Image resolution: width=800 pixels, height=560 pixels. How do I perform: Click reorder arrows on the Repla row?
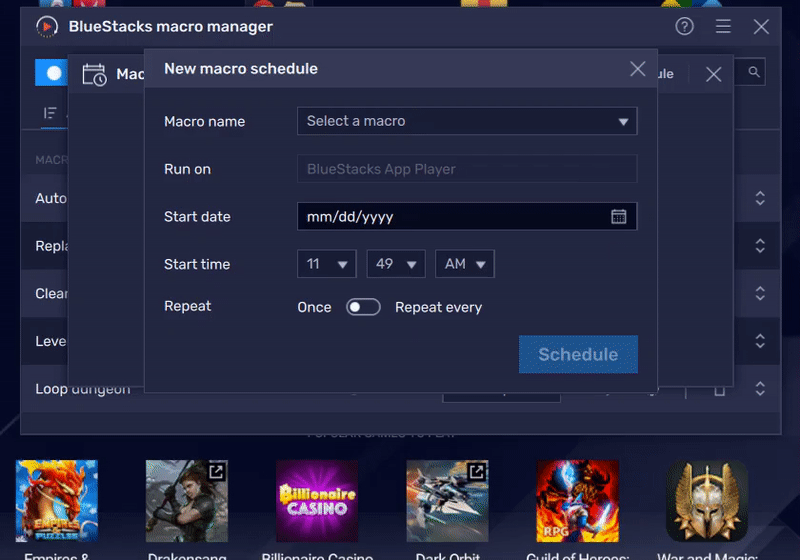coord(760,246)
